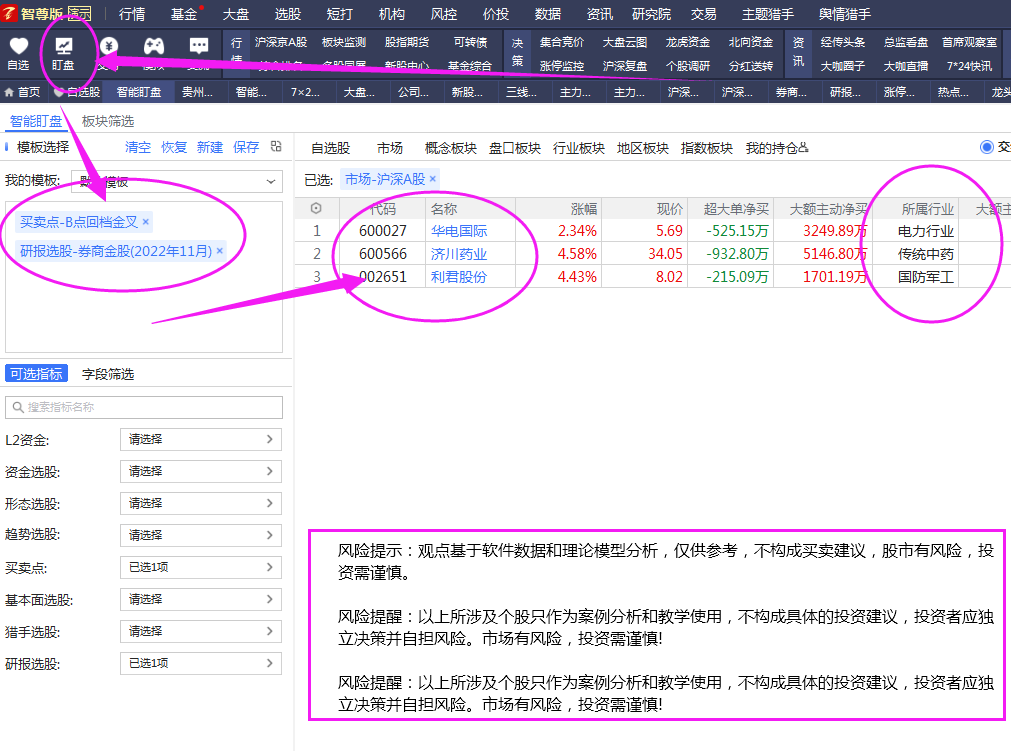Open 集合竞价 in the toolbar
1011x751 pixels.
[x=562, y=43]
